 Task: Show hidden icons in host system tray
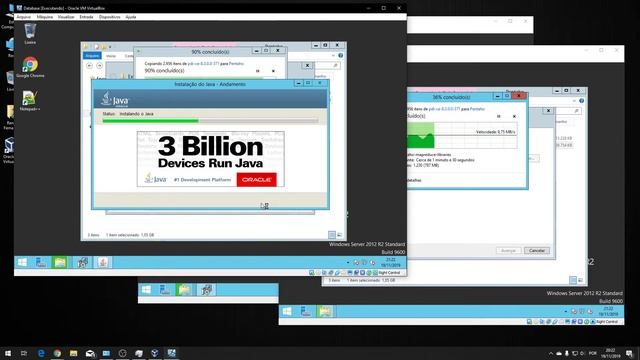(551, 353)
